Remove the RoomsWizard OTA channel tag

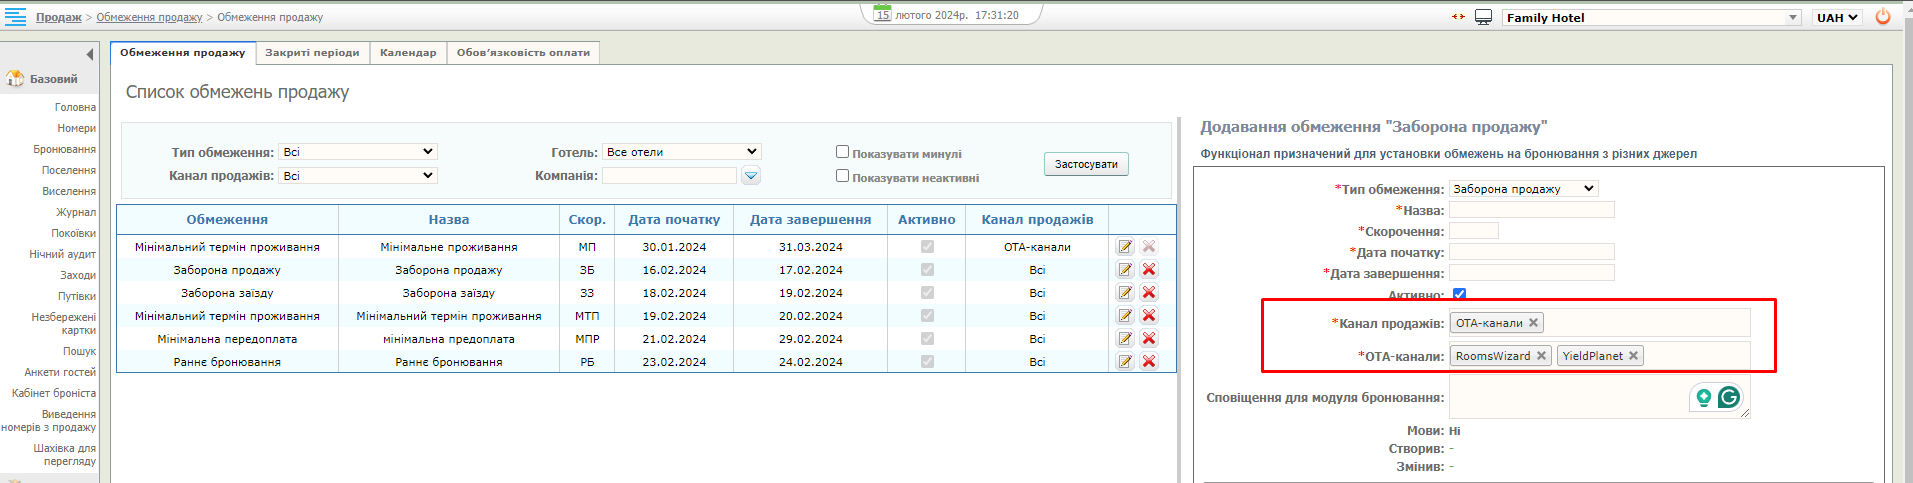point(1541,356)
